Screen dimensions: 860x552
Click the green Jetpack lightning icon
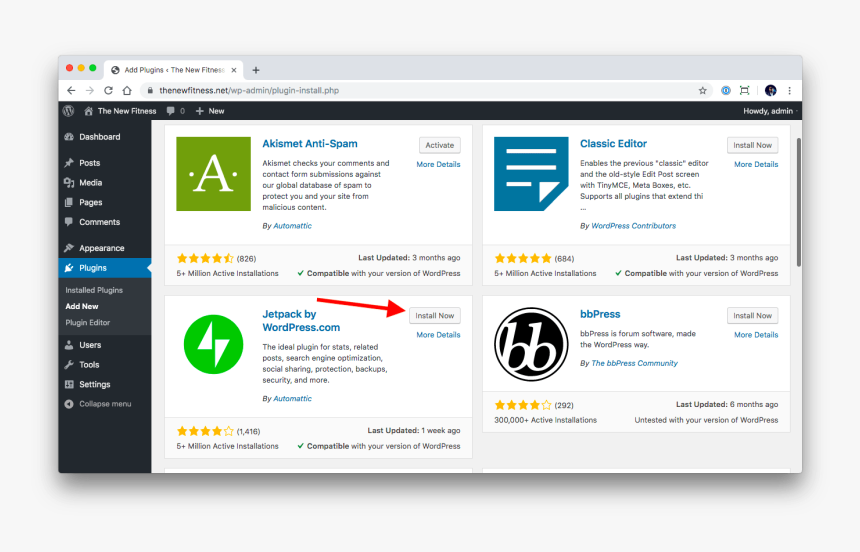pyautogui.click(x=213, y=345)
